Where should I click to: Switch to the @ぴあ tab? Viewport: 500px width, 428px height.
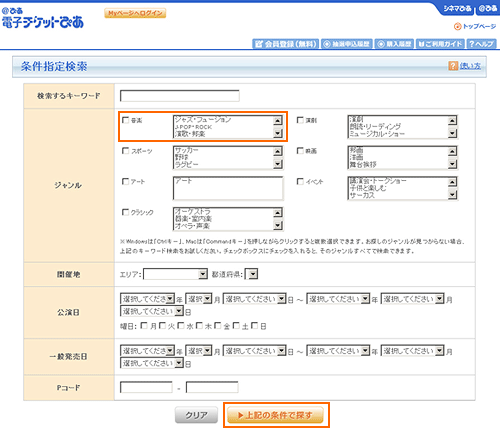tap(487, 9)
